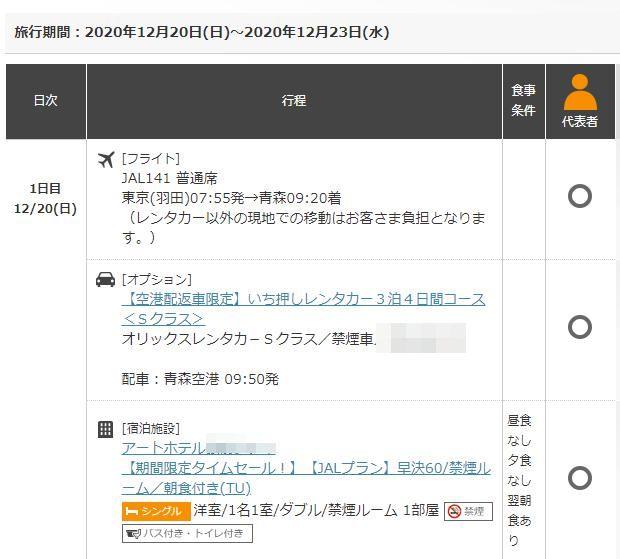Select the representative circle for the hotel stay
This screenshot has width=620, height=559.
pyautogui.click(x=580, y=478)
